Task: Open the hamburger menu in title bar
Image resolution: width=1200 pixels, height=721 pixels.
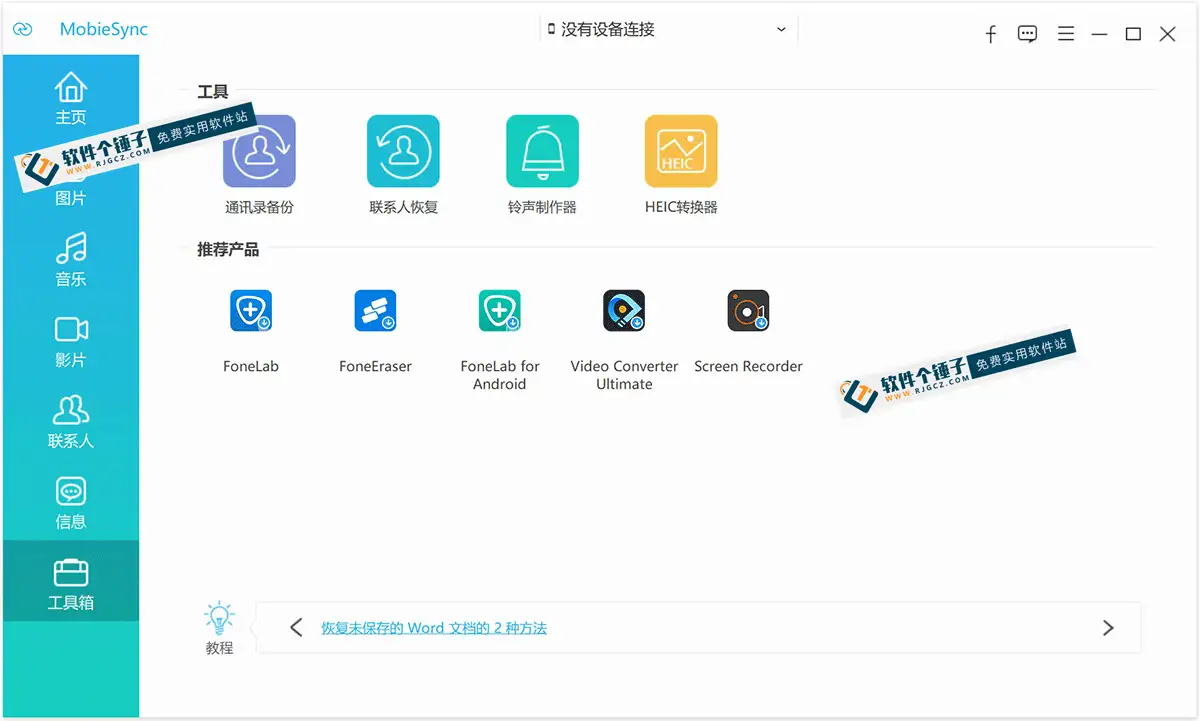Action: coord(1066,34)
